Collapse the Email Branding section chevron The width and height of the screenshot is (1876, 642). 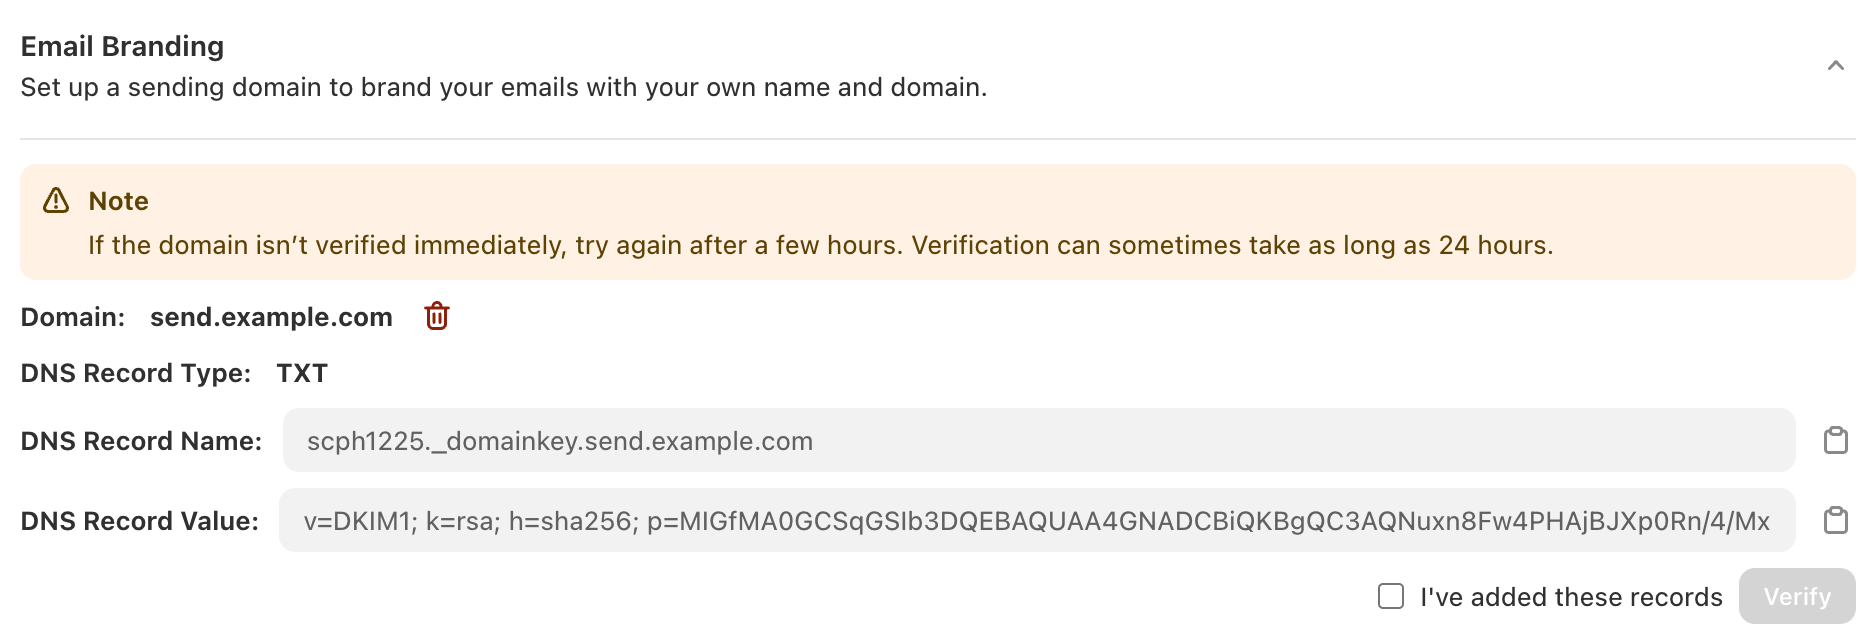click(1835, 66)
